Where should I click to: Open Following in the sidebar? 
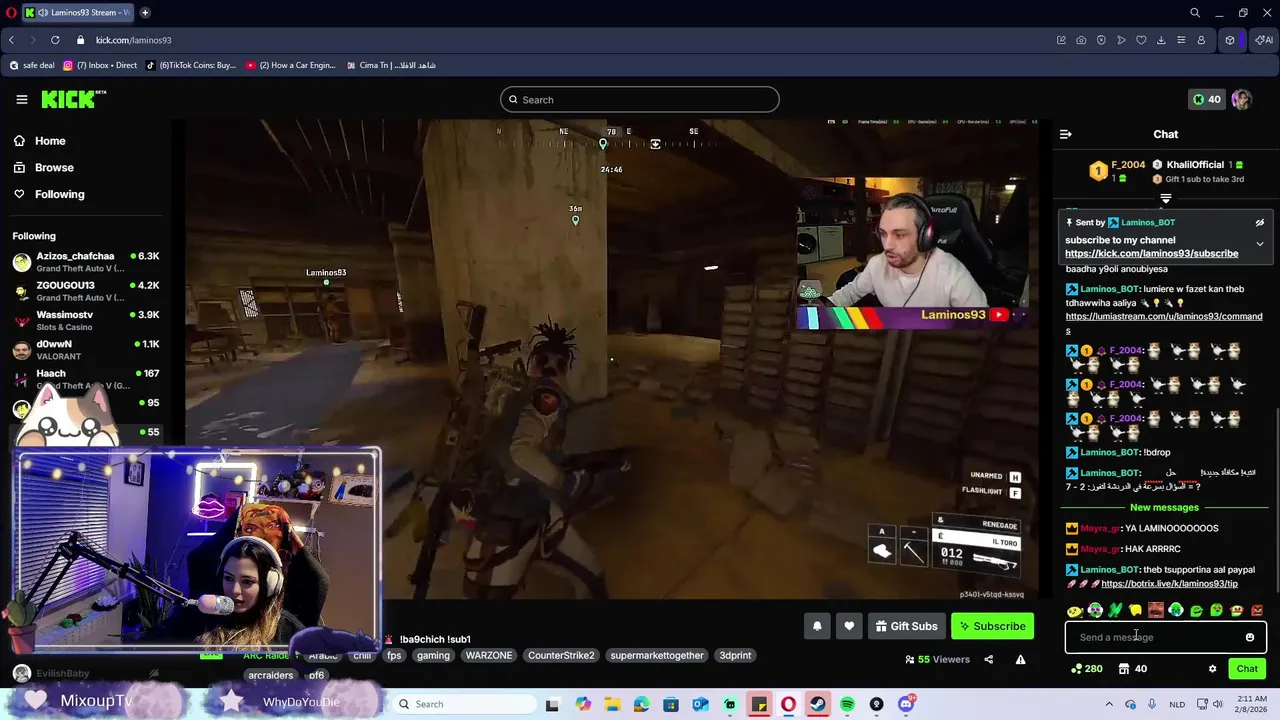59,194
